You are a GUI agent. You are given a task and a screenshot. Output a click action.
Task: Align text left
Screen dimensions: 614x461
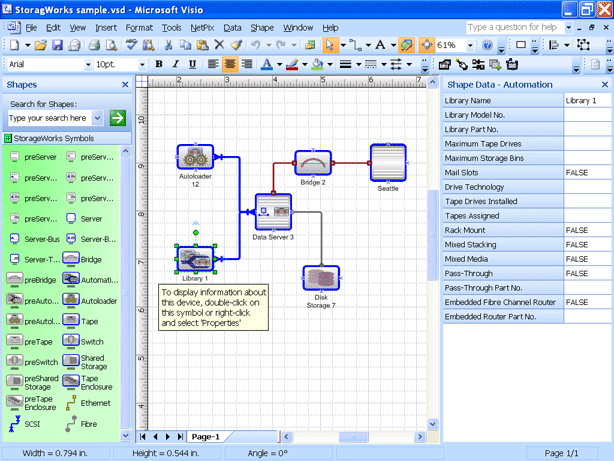[213, 64]
